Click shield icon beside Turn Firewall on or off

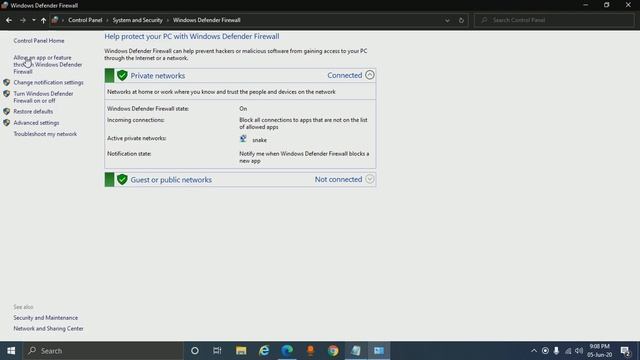[7, 94]
